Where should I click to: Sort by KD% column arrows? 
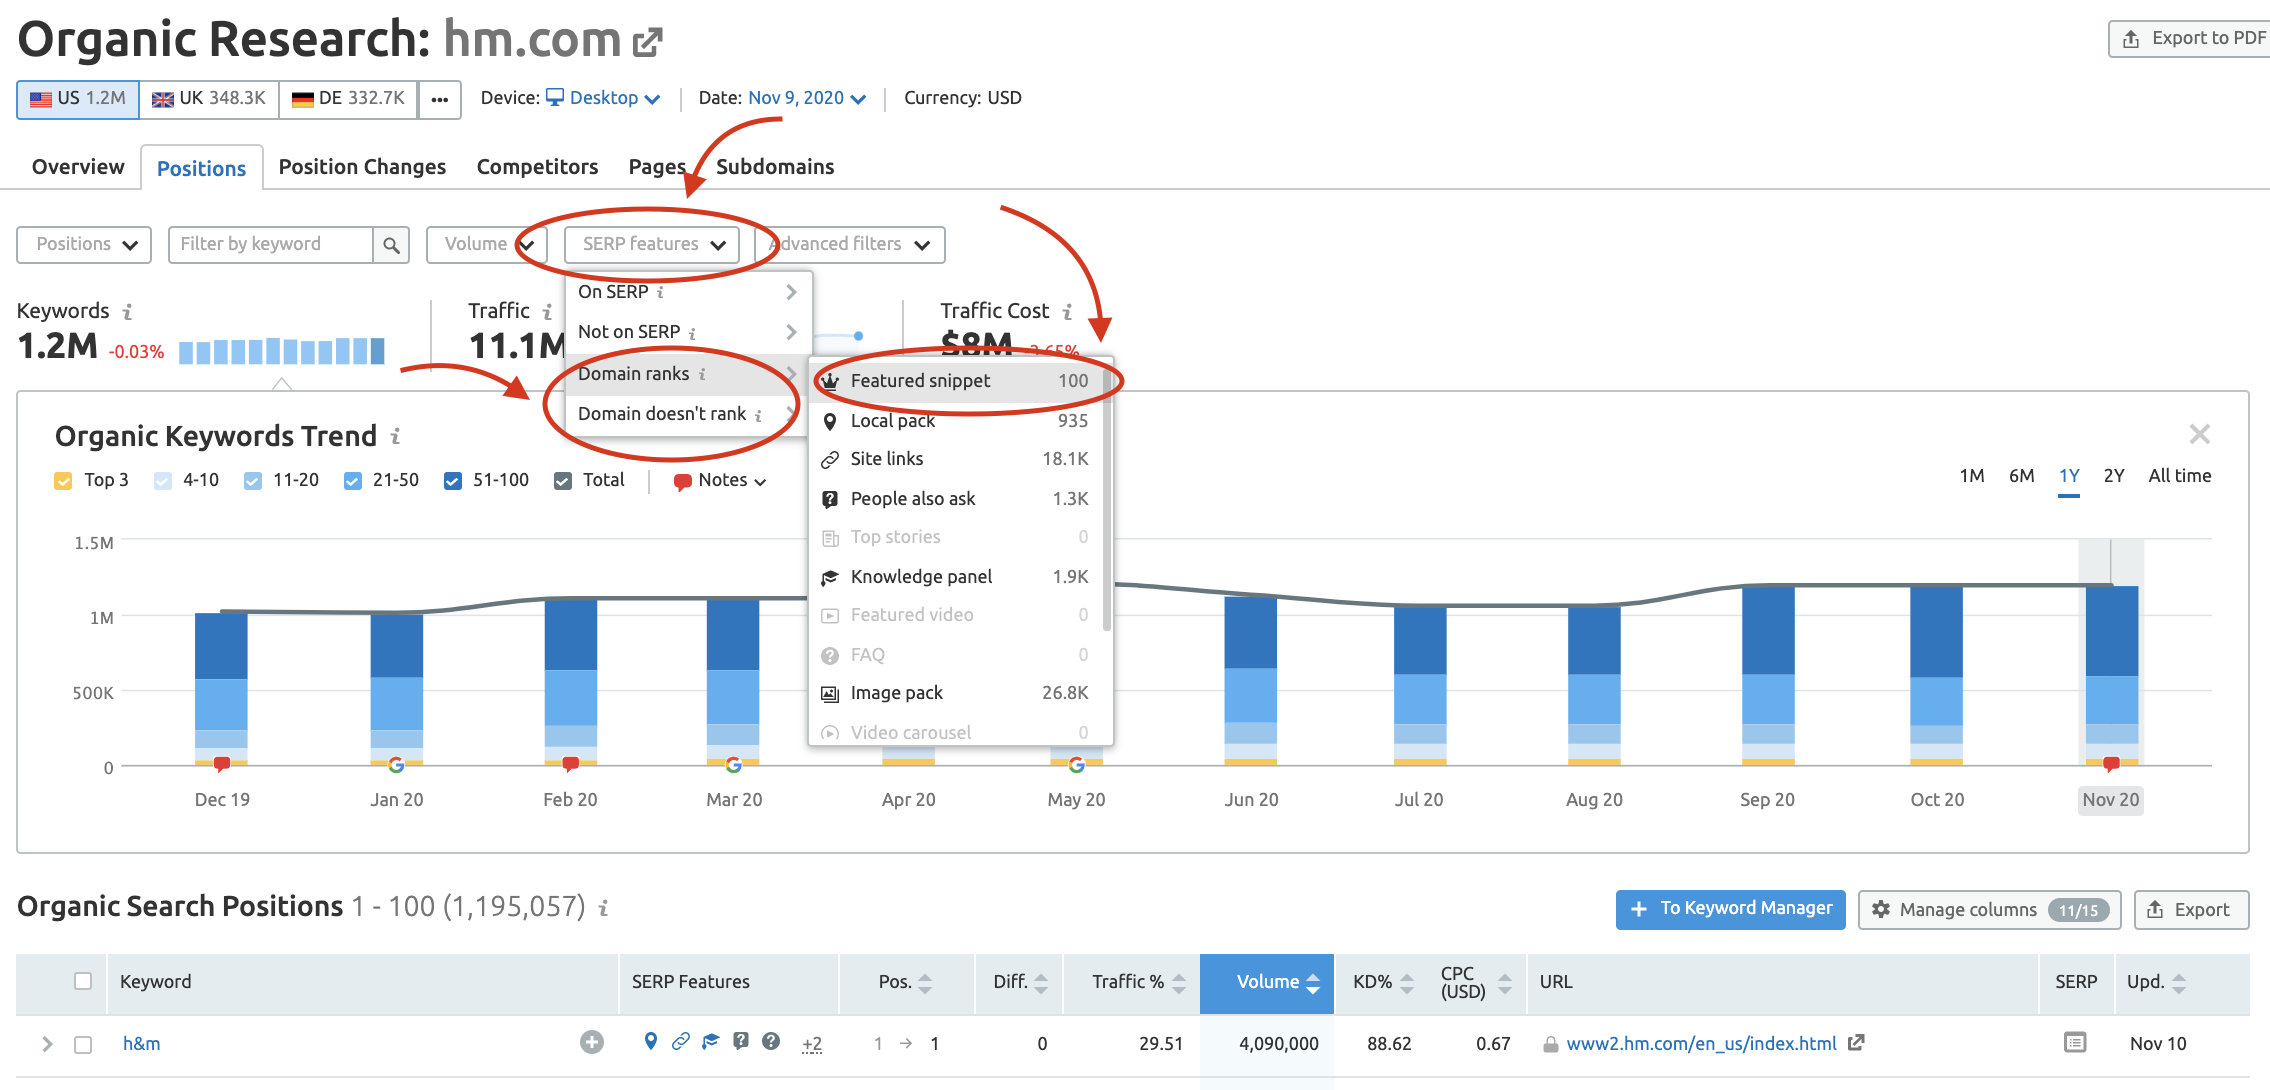coord(1407,983)
